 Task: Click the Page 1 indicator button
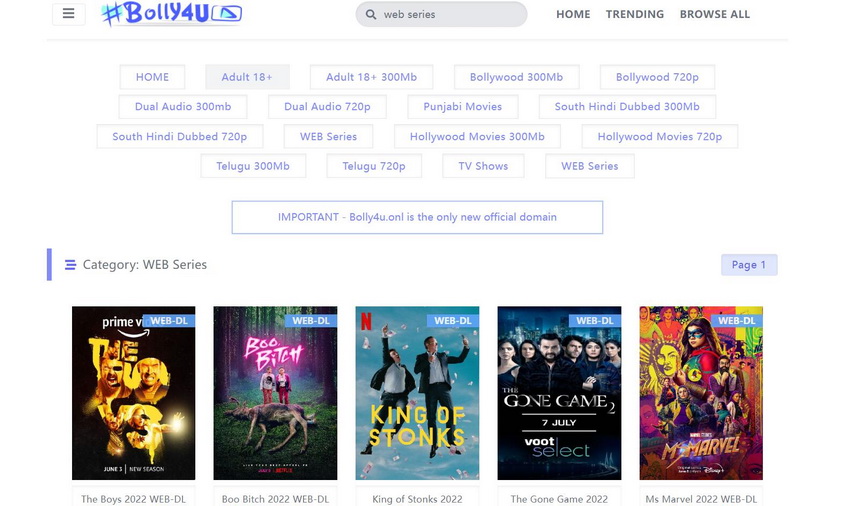click(x=748, y=265)
